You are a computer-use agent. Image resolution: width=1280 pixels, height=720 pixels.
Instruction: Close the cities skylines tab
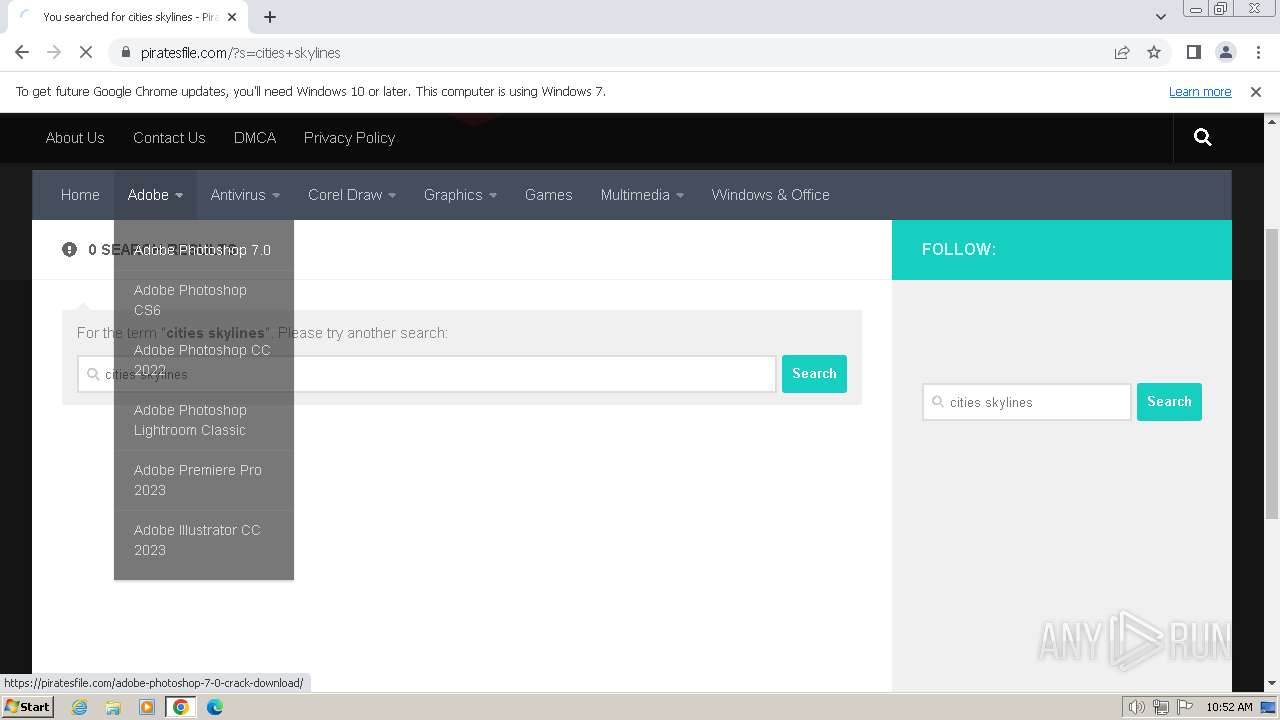(233, 17)
